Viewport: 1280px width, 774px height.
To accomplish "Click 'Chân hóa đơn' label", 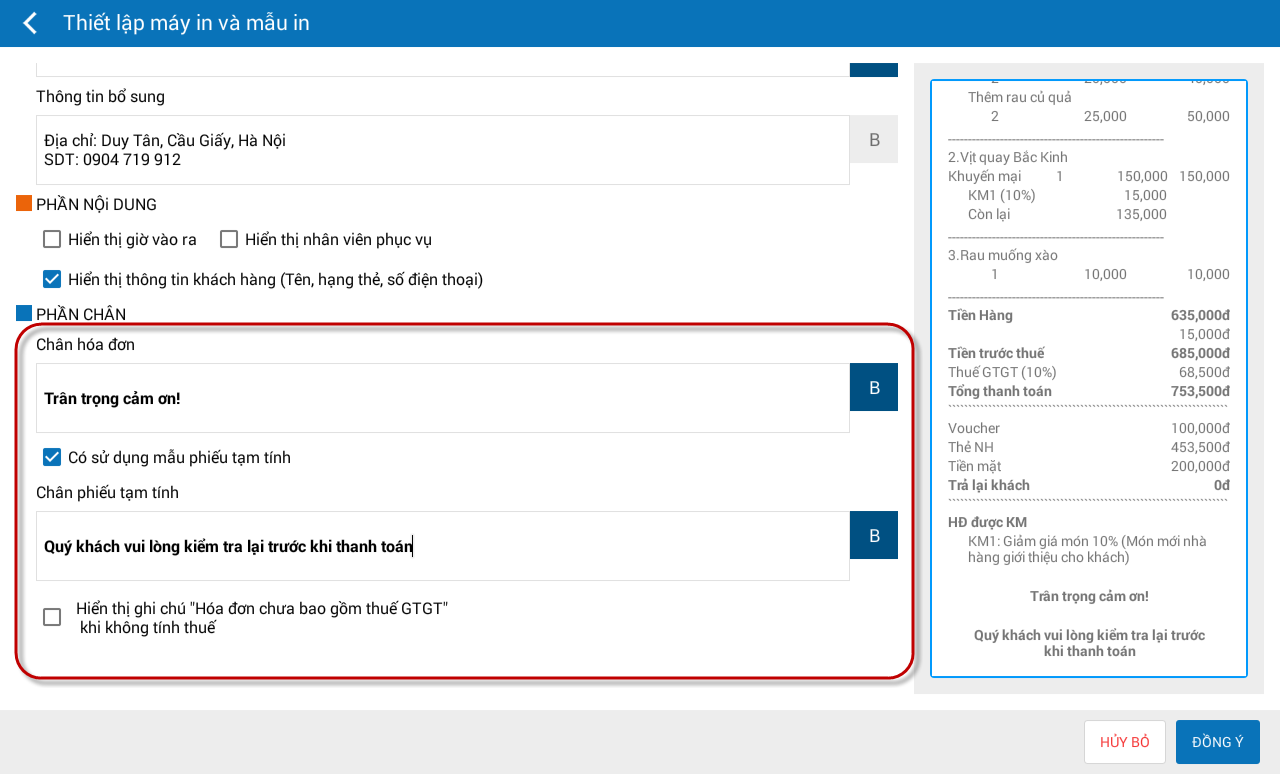I will click(x=85, y=344).
